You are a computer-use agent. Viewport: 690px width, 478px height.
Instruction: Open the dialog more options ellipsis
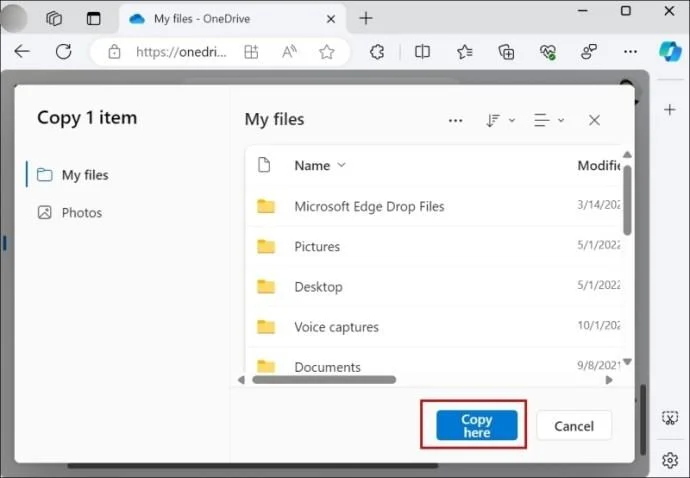coord(455,120)
